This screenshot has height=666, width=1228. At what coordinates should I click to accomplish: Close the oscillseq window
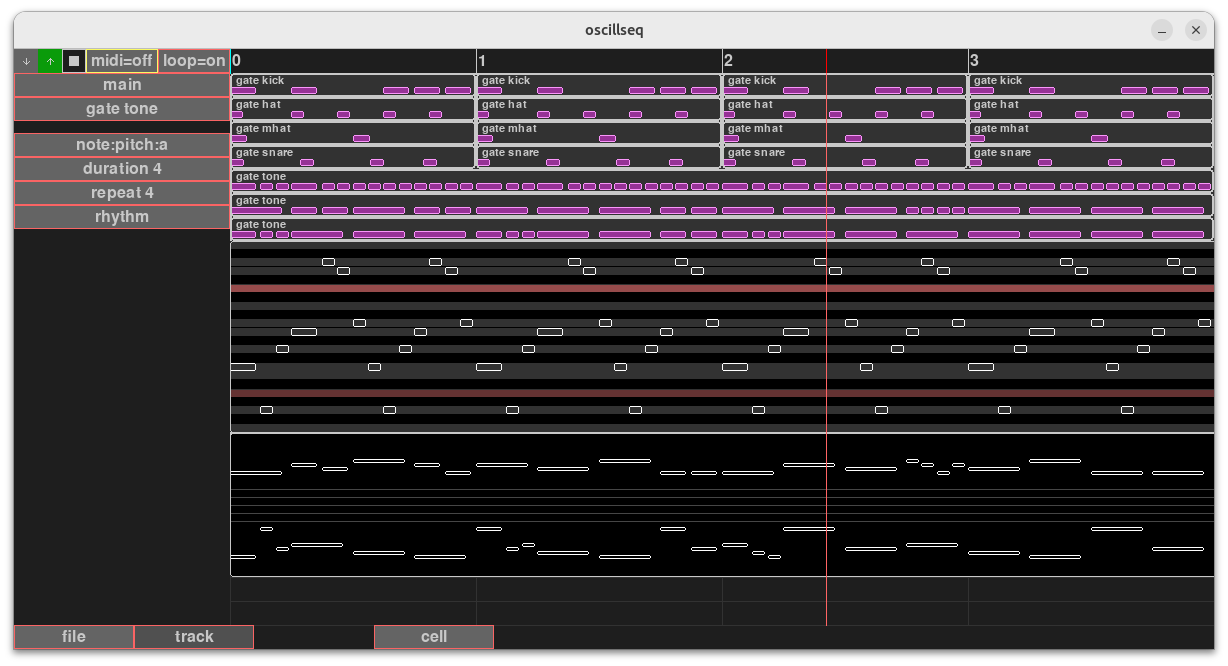(x=1195, y=30)
